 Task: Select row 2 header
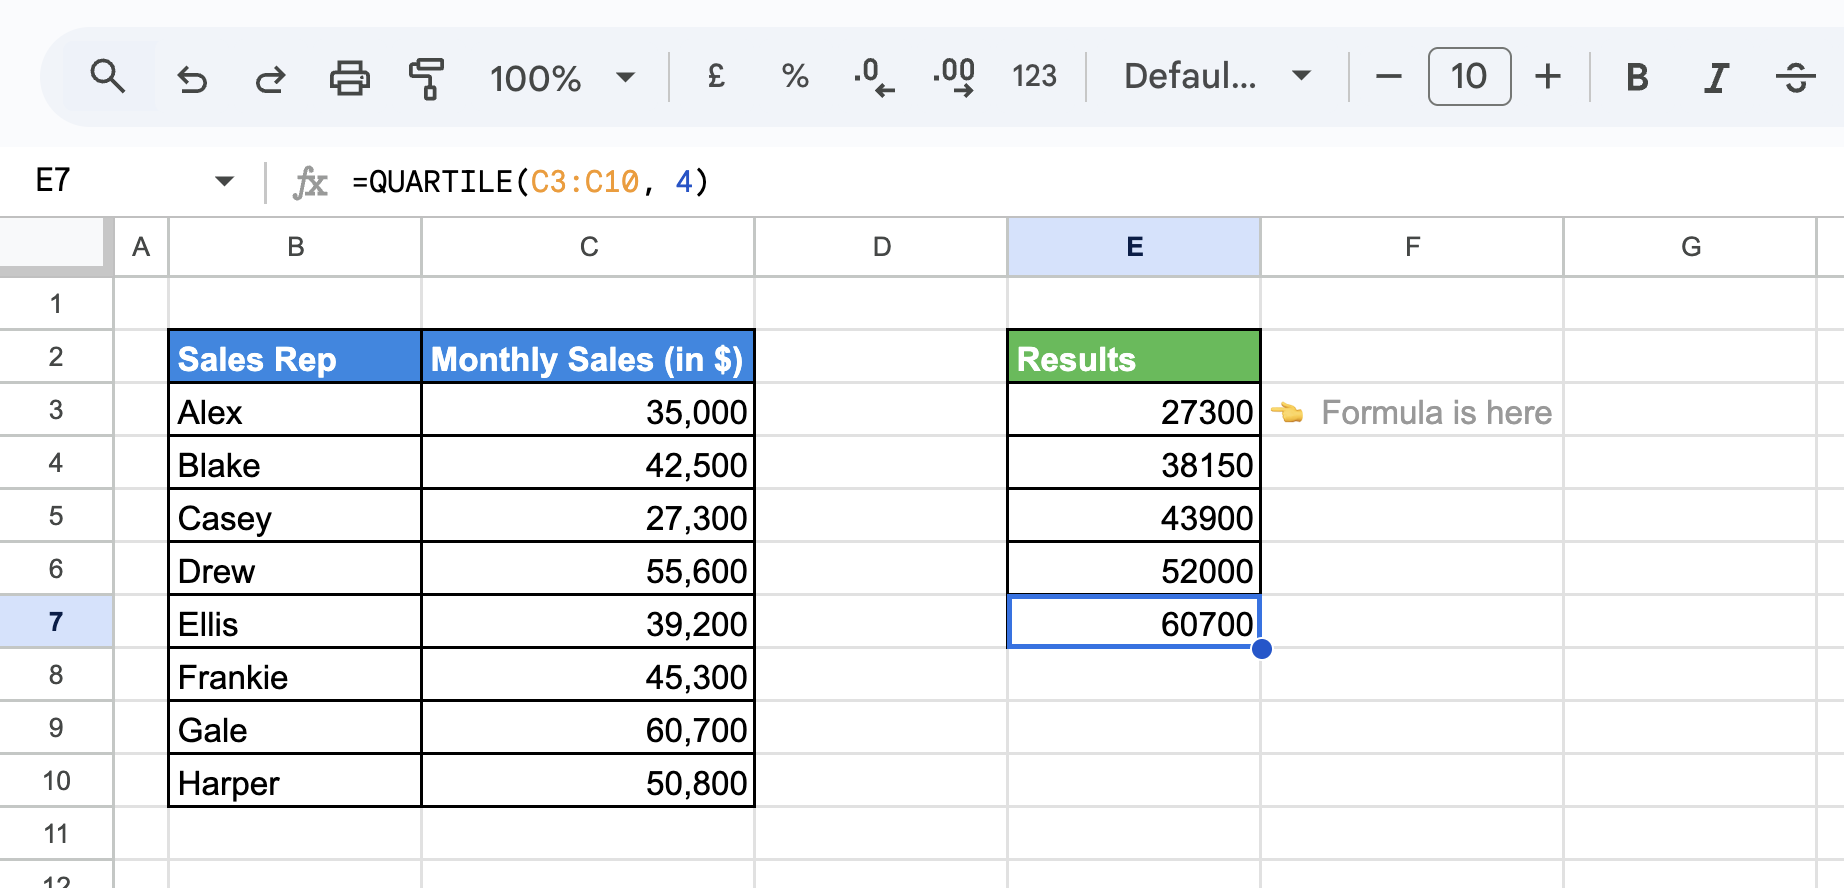(56, 356)
